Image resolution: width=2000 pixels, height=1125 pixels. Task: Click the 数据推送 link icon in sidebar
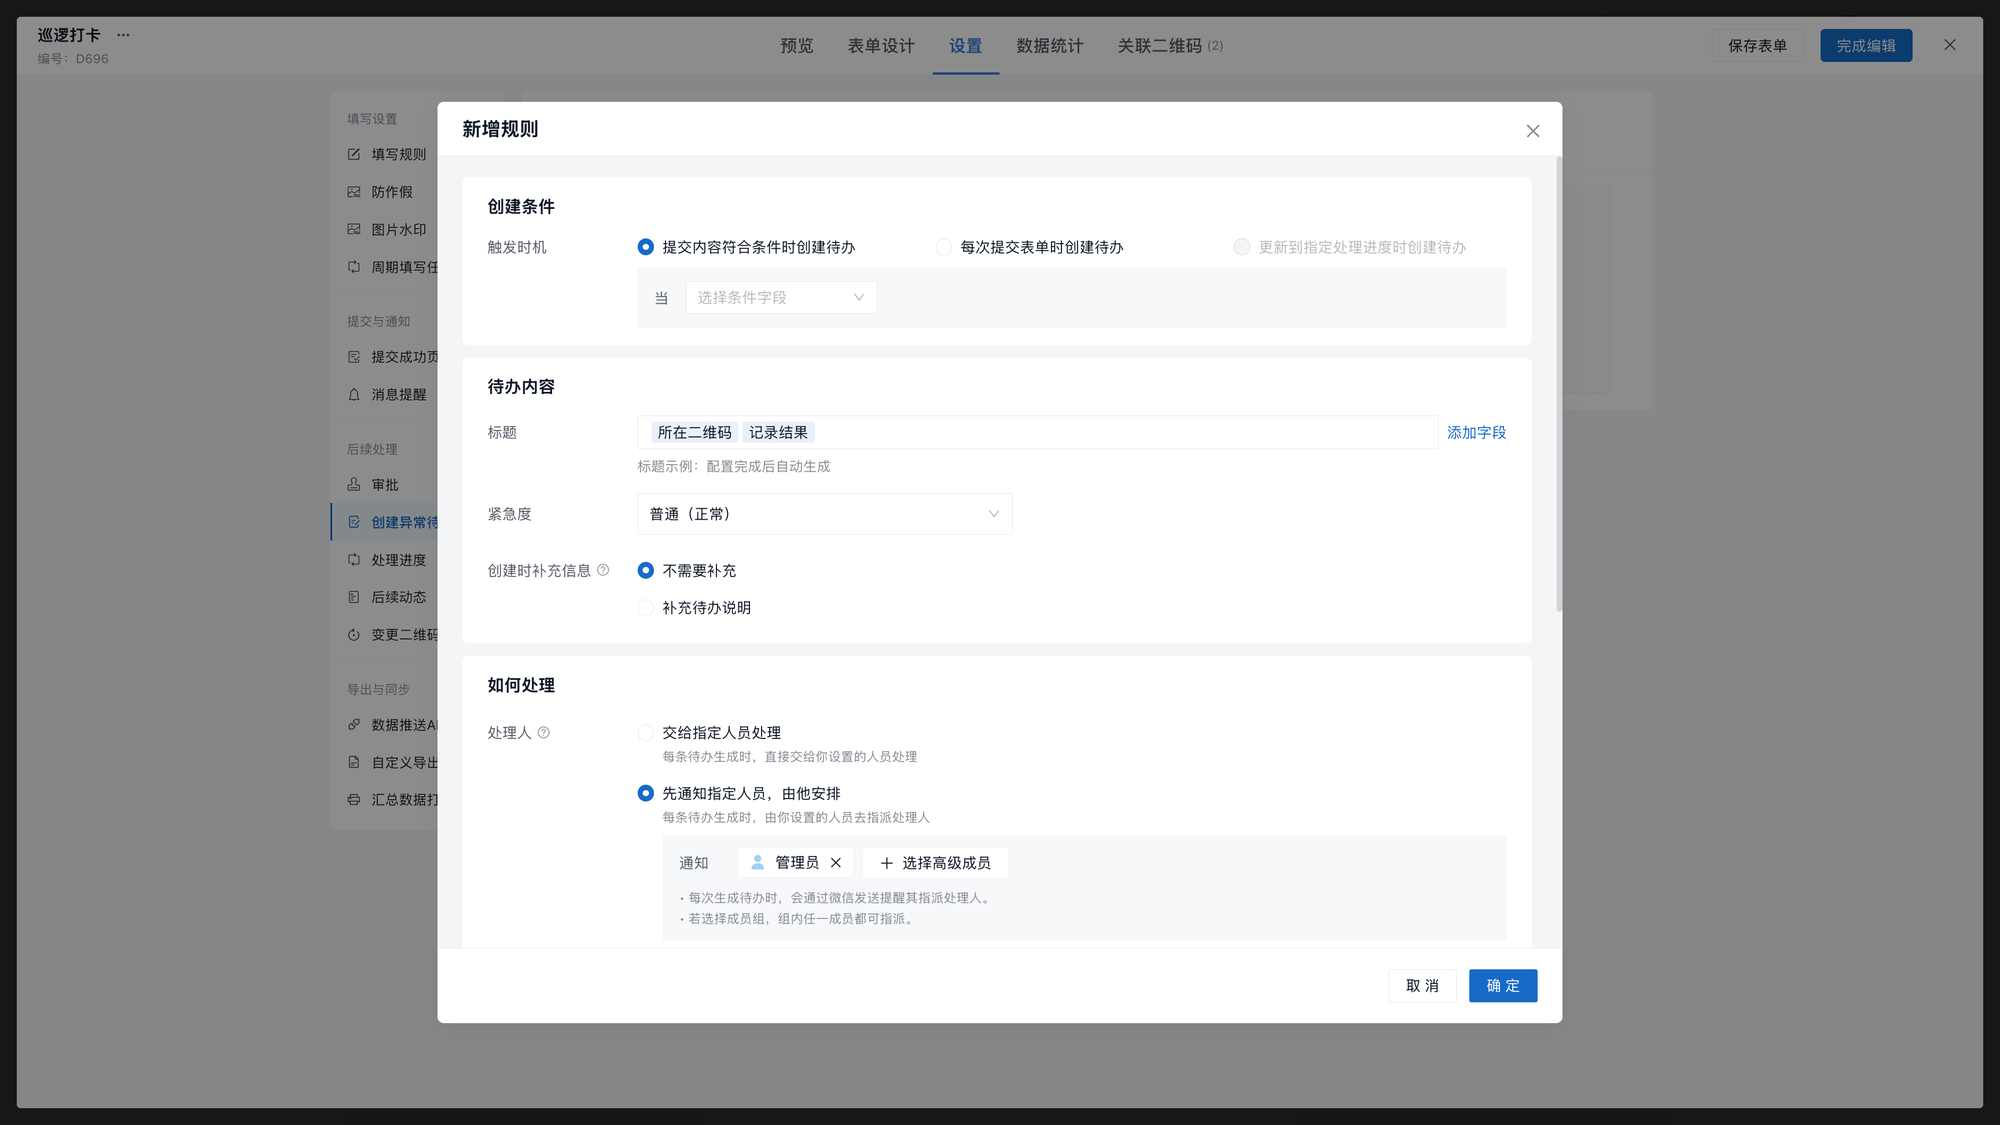pos(354,725)
